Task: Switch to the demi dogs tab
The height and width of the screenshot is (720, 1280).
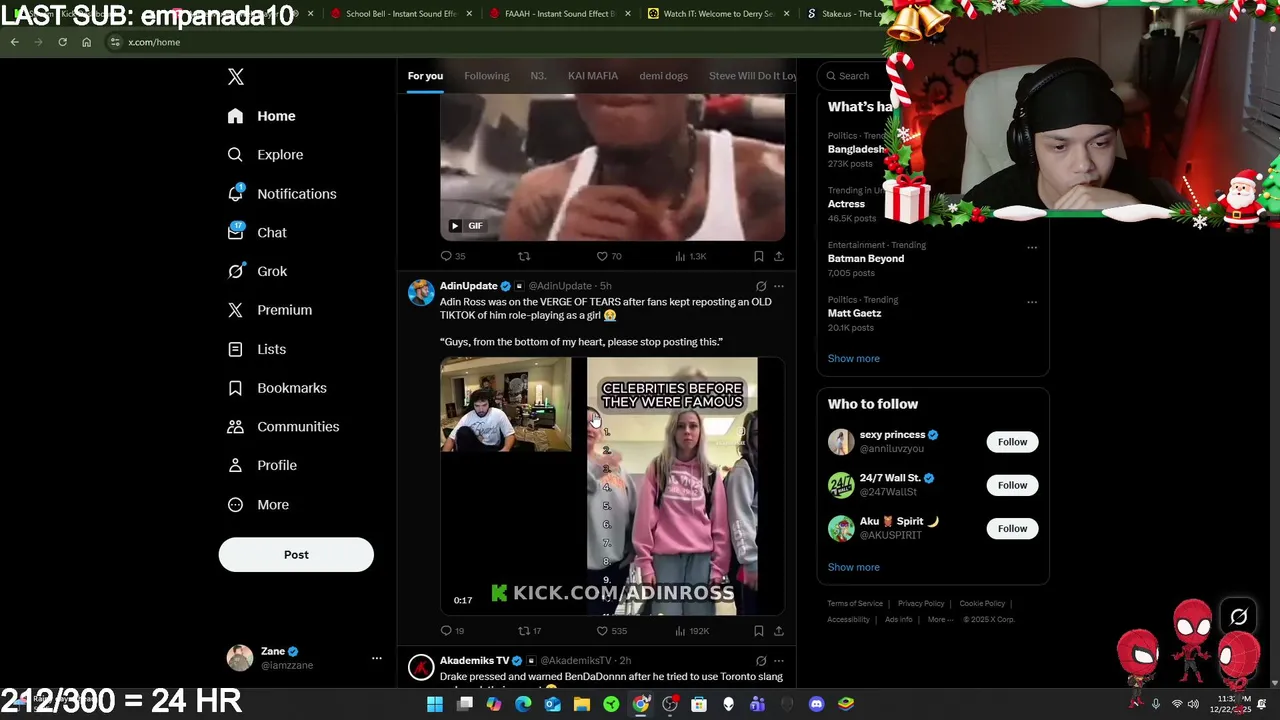Action: (664, 76)
